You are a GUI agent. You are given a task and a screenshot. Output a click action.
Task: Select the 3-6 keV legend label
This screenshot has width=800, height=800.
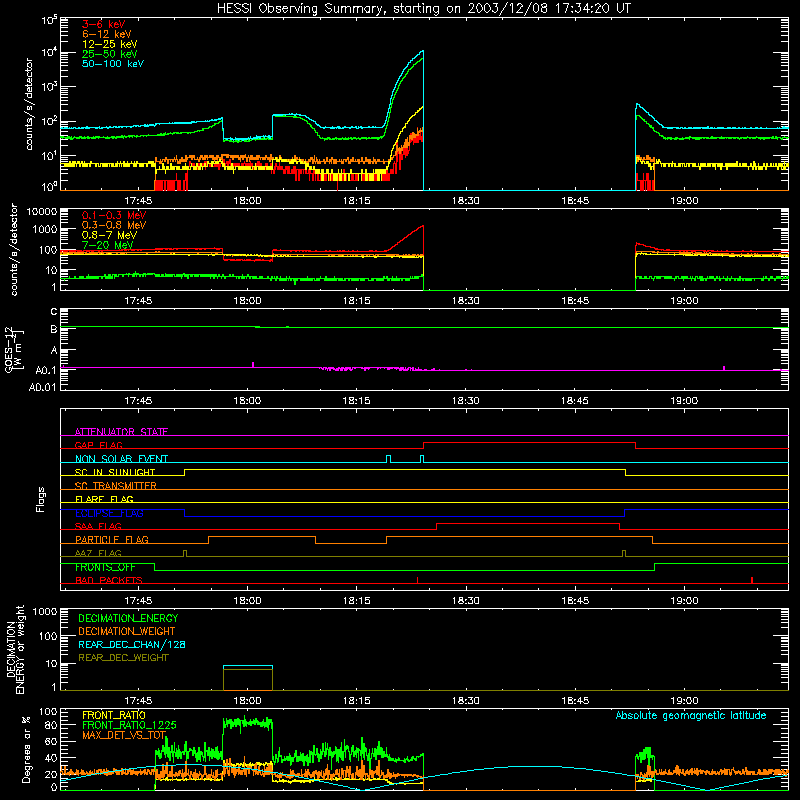pos(104,24)
